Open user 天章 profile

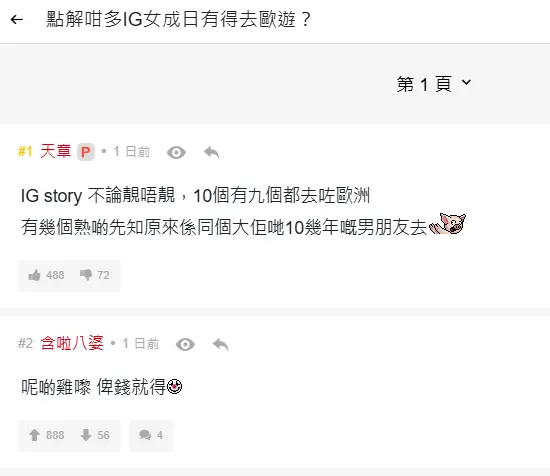coord(55,152)
